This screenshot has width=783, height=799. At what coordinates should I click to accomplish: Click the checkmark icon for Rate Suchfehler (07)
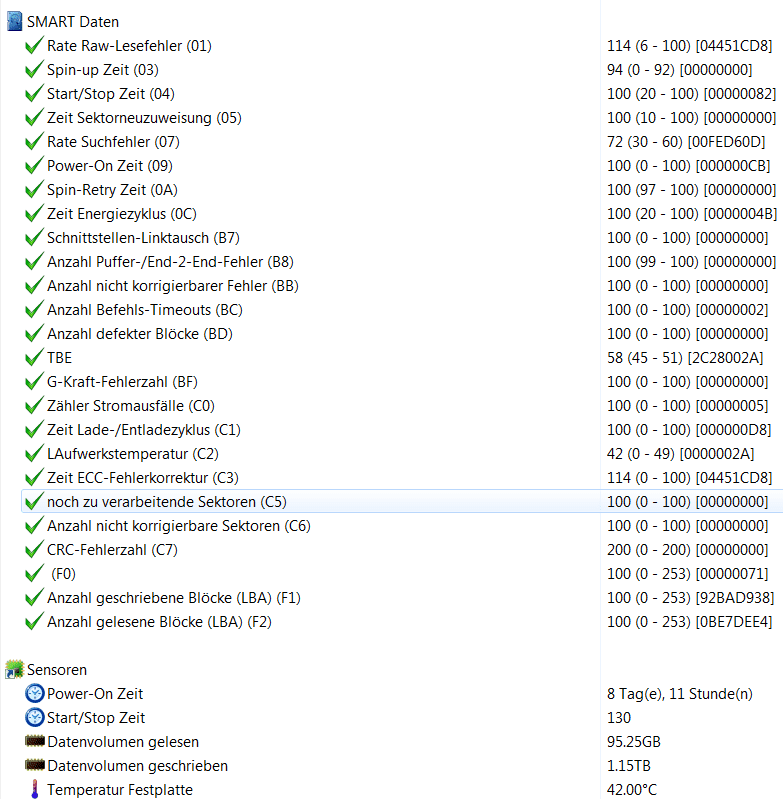34,141
